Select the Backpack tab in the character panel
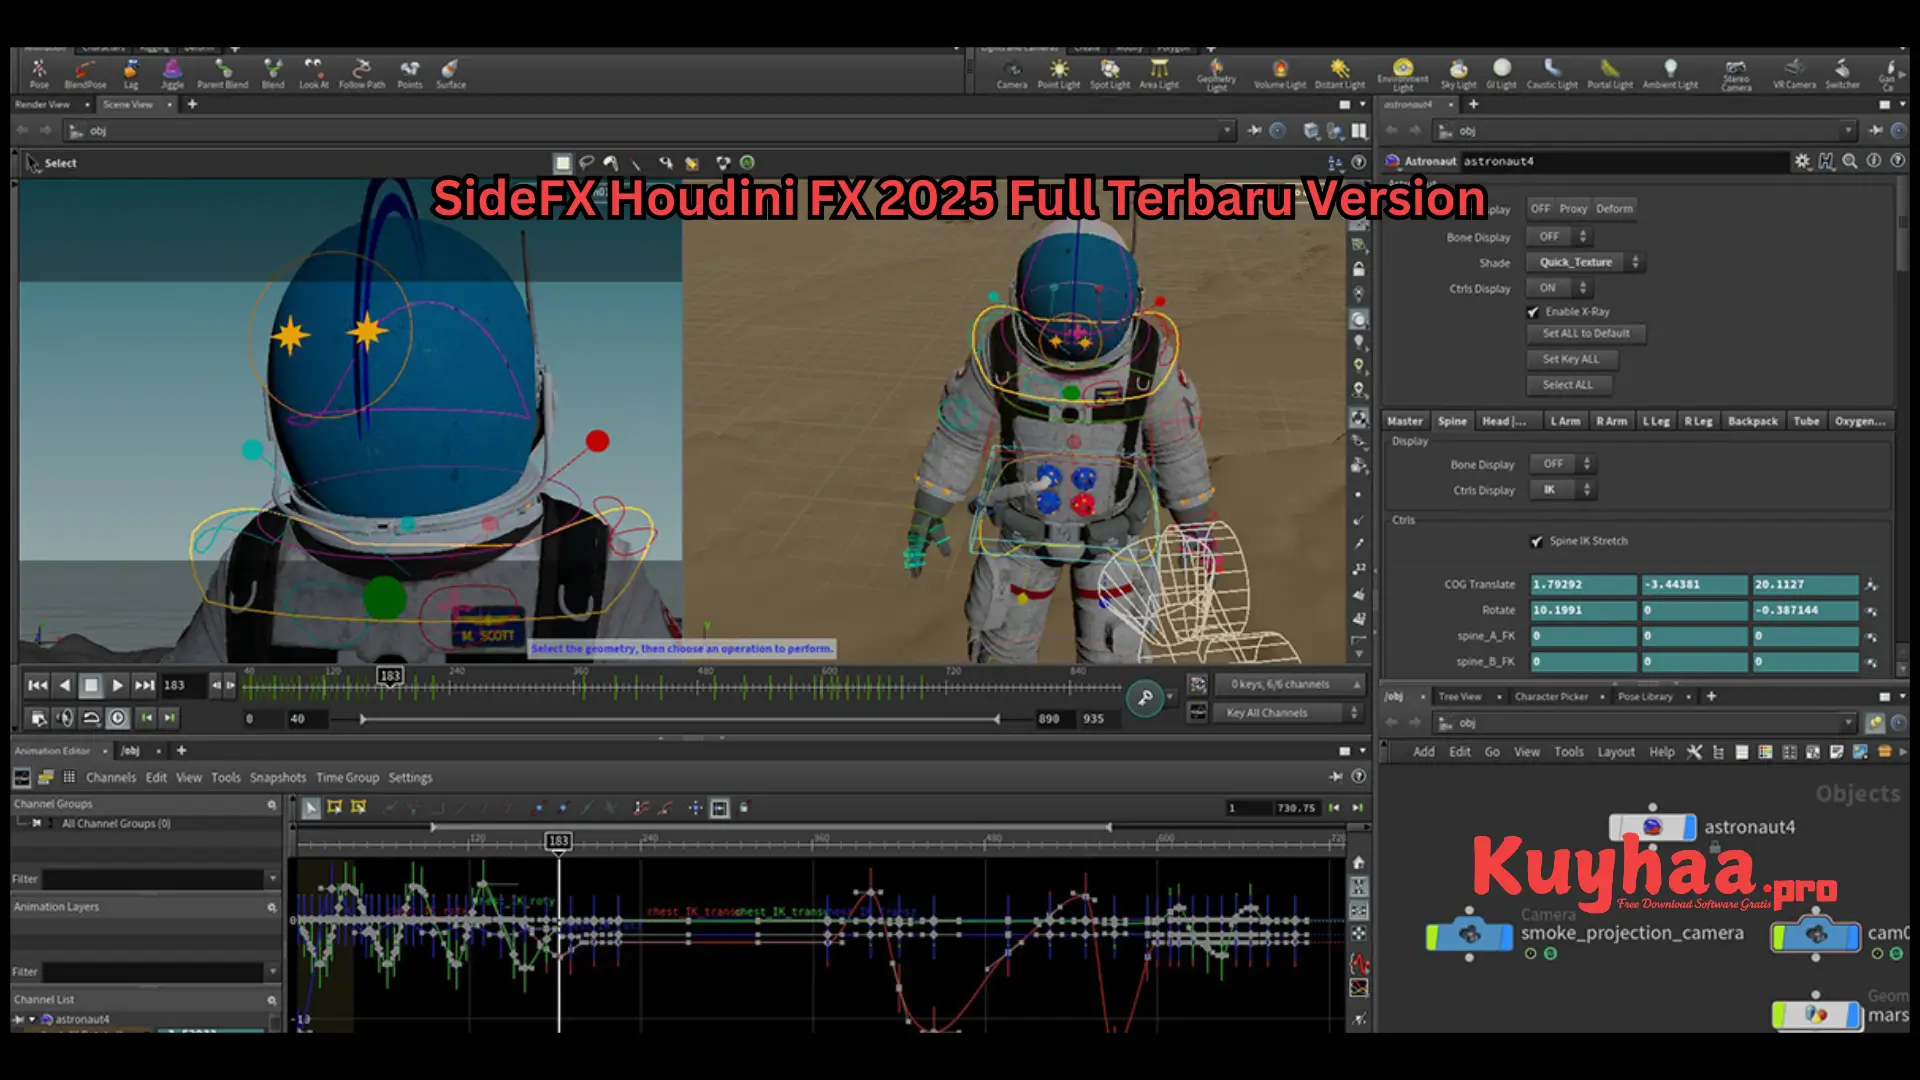Viewport: 1920px width, 1080px height. tap(1752, 420)
